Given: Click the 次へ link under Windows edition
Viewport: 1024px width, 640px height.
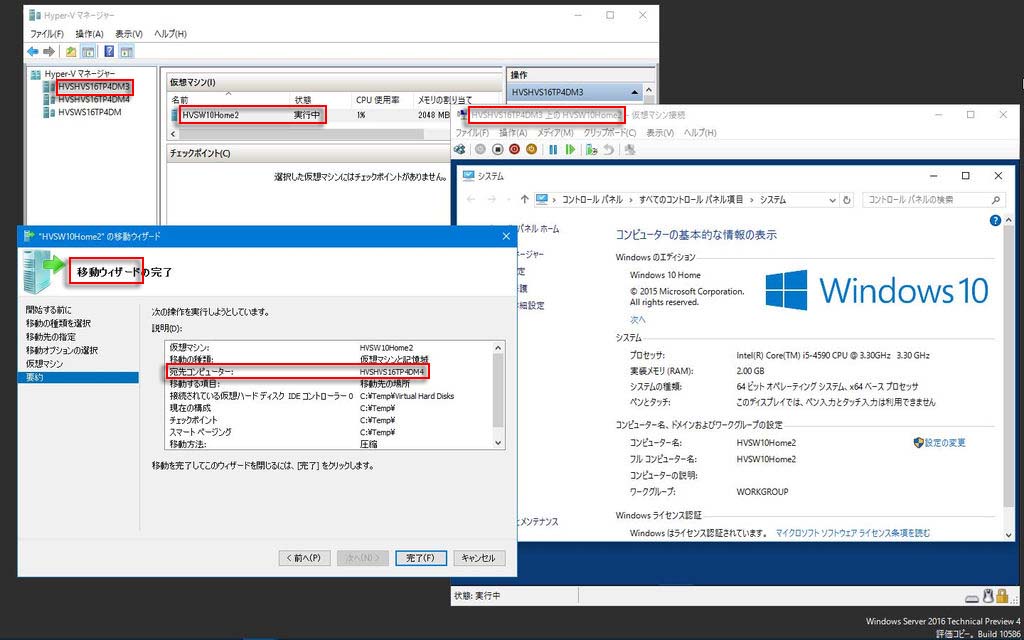Looking at the screenshot, I should [x=637, y=319].
